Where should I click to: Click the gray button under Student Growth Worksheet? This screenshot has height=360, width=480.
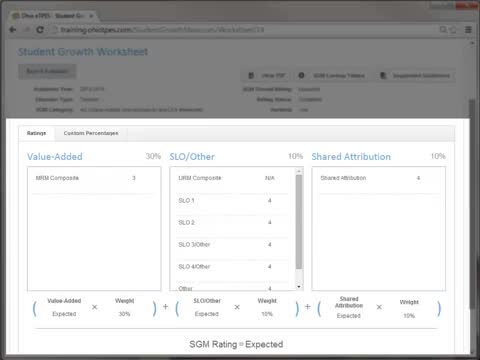coord(47,71)
